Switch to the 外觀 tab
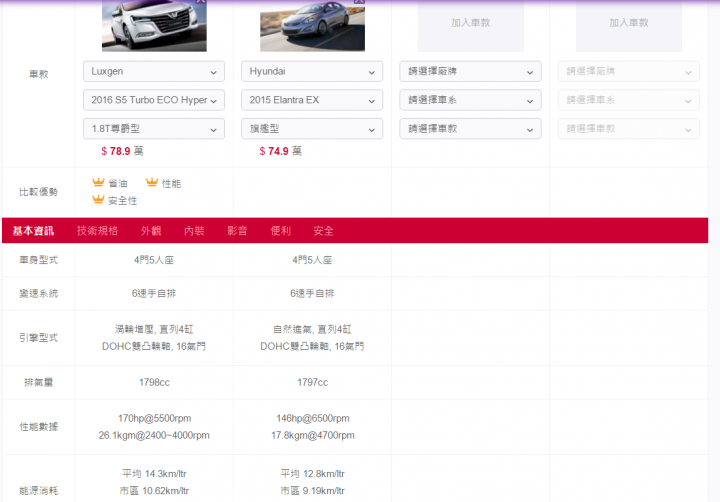The width and height of the screenshot is (720, 502). (151, 231)
